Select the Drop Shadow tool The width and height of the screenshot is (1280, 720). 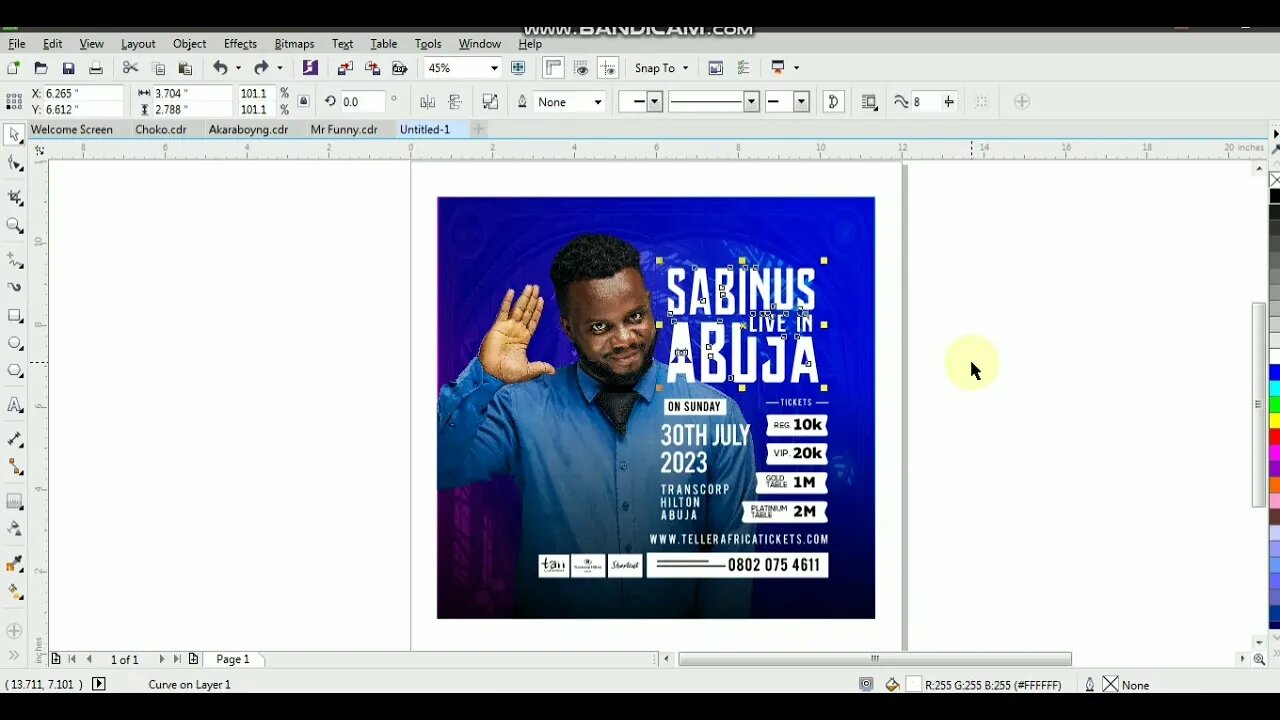[14, 501]
